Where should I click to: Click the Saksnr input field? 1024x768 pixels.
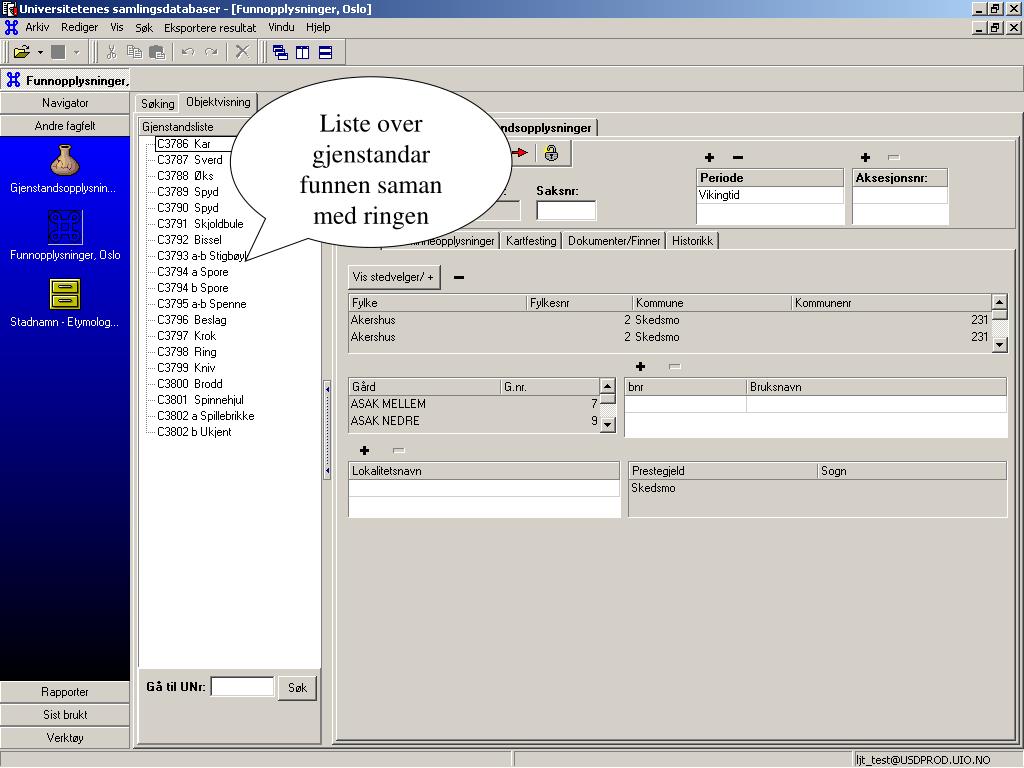click(x=566, y=210)
